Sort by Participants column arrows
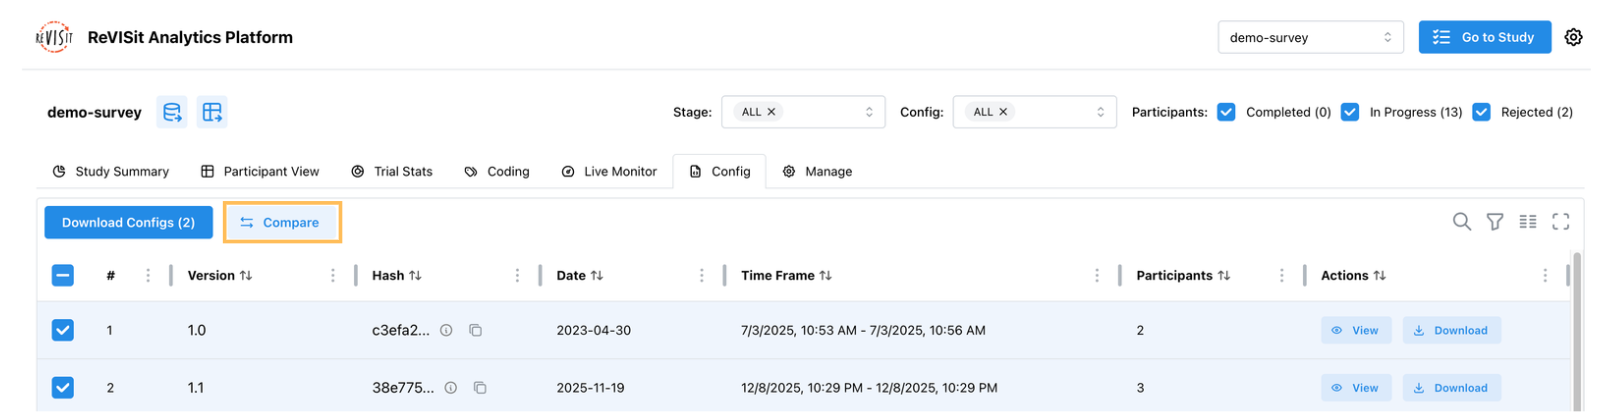The height and width of the screenshot is (420, 1614). [x=1224, y=276]
